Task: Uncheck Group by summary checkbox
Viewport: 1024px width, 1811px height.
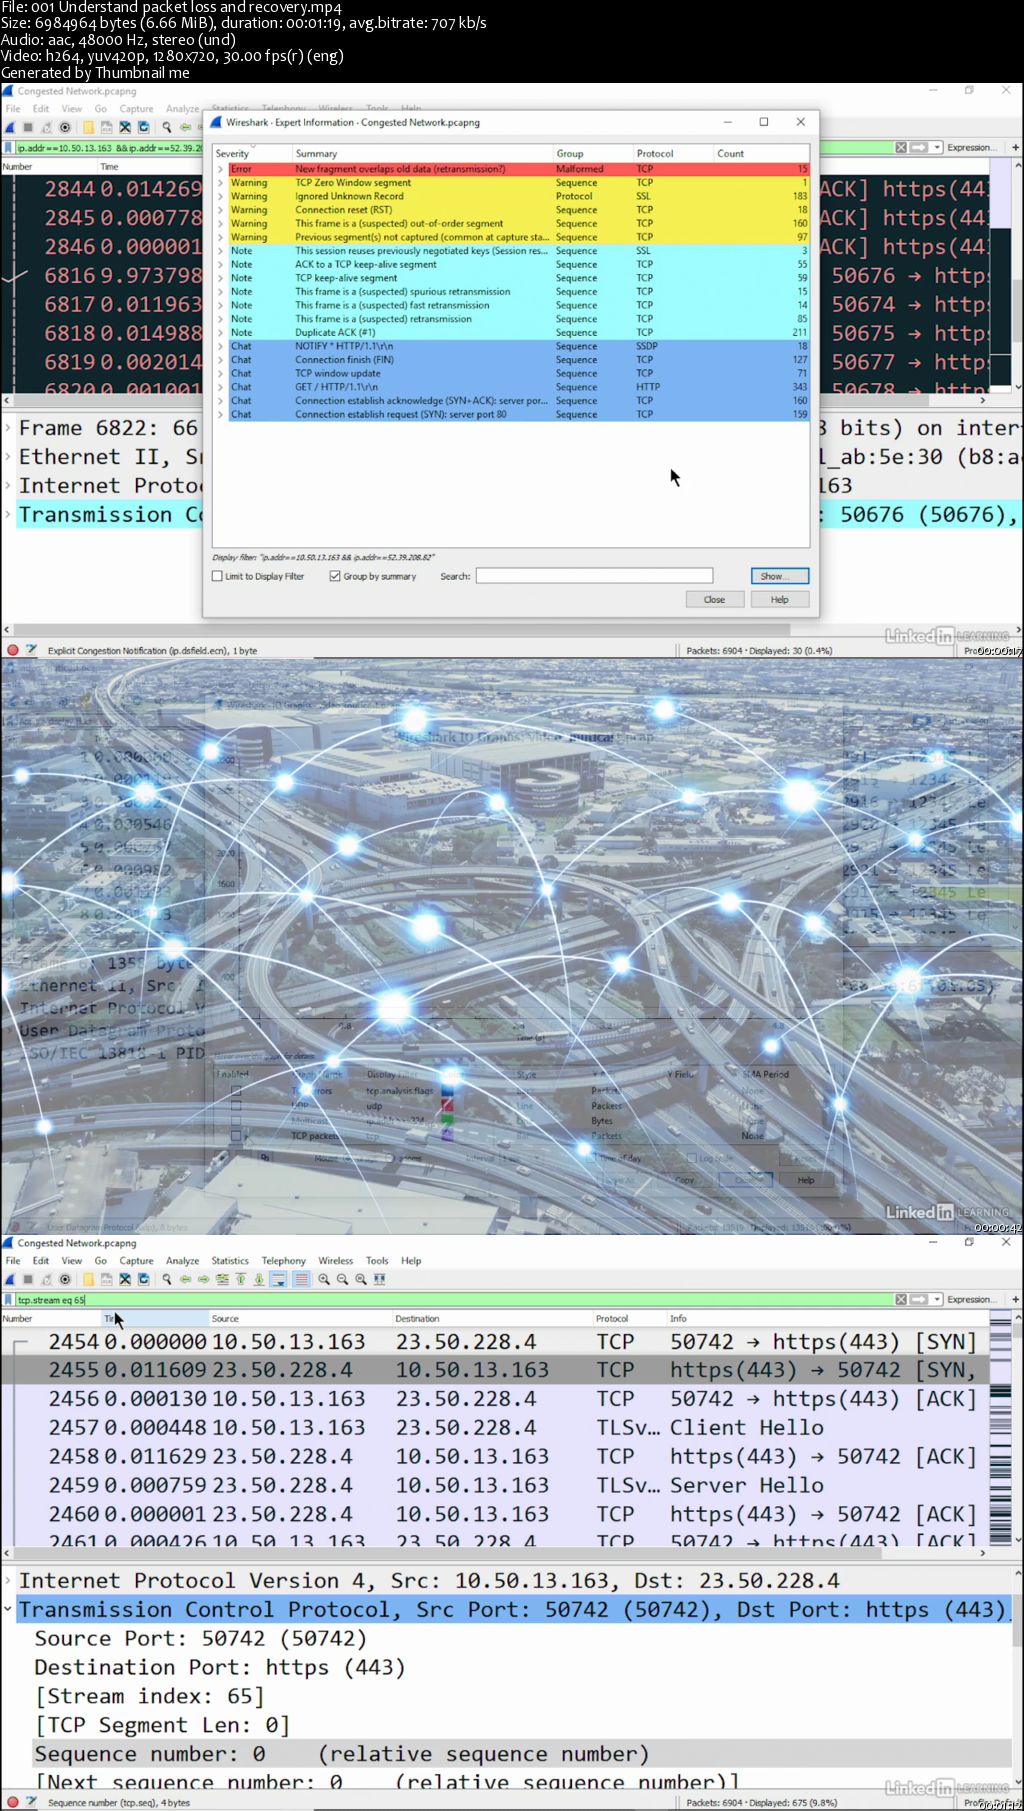Action: coord(335,576)
